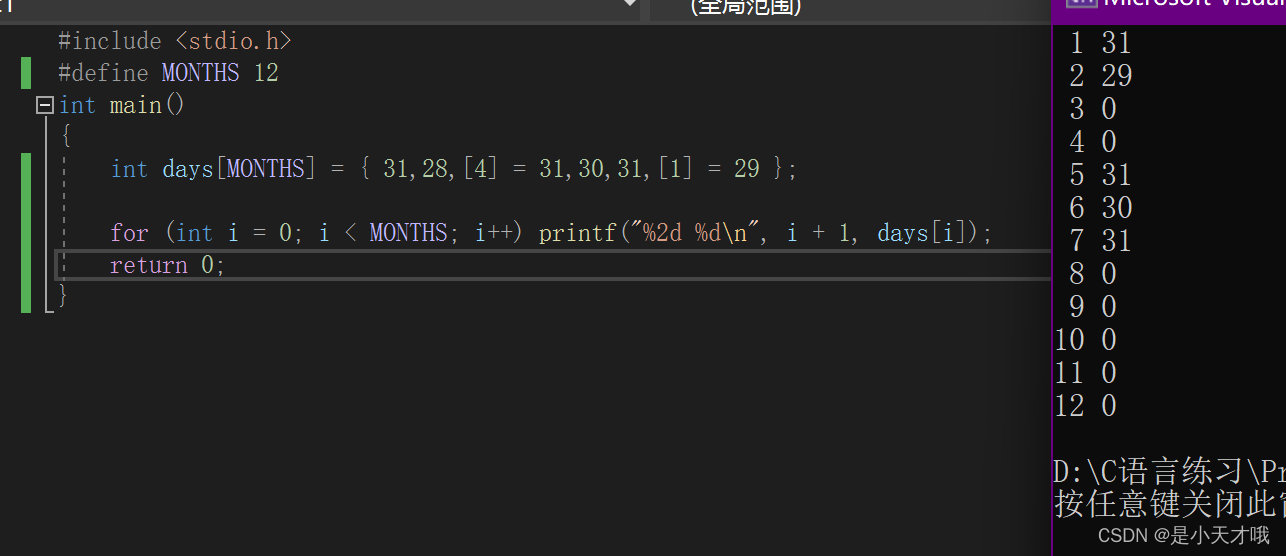This screenshot has height=556, width=1286.
Task: Click the value 12 in #define line
Action: click(266, 73)
